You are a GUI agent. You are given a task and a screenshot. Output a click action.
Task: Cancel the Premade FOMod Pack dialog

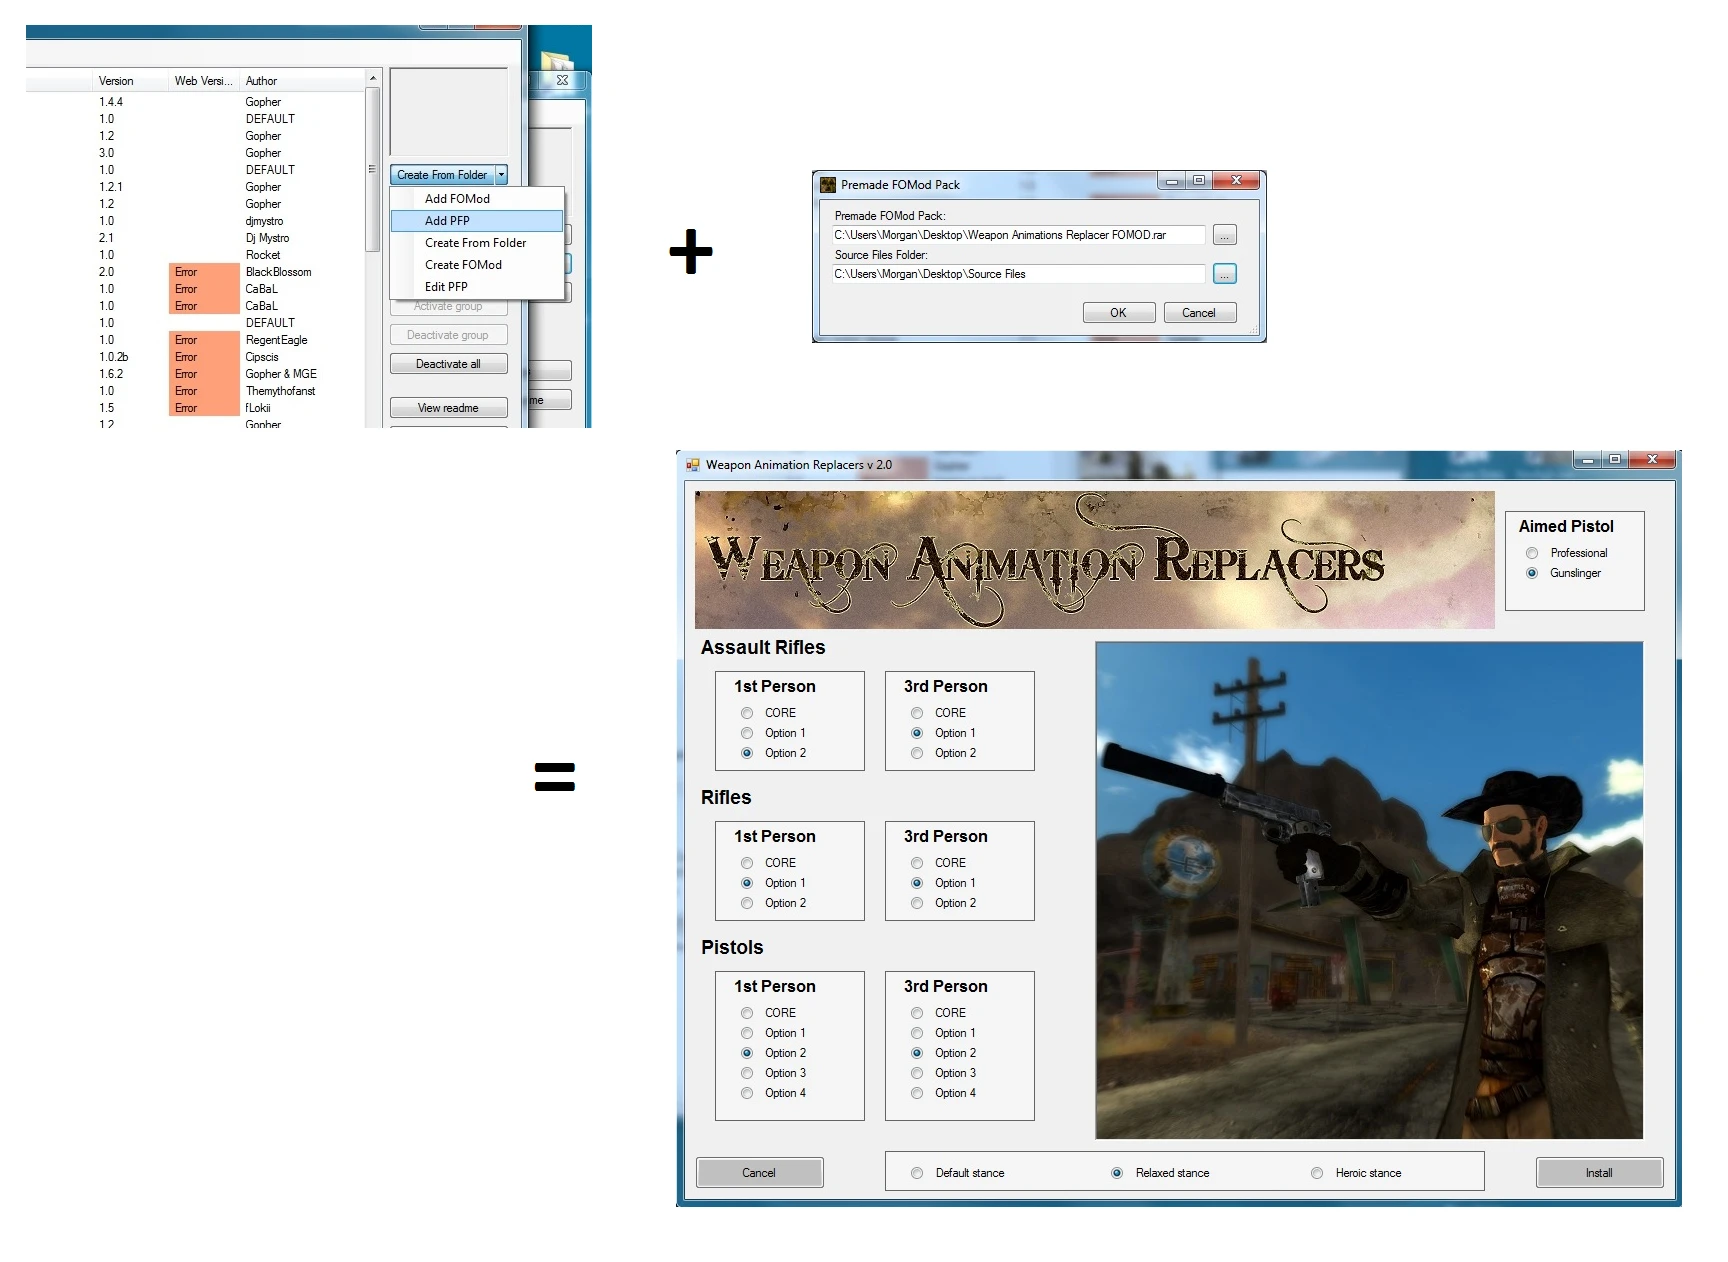tap(1199, 313)
